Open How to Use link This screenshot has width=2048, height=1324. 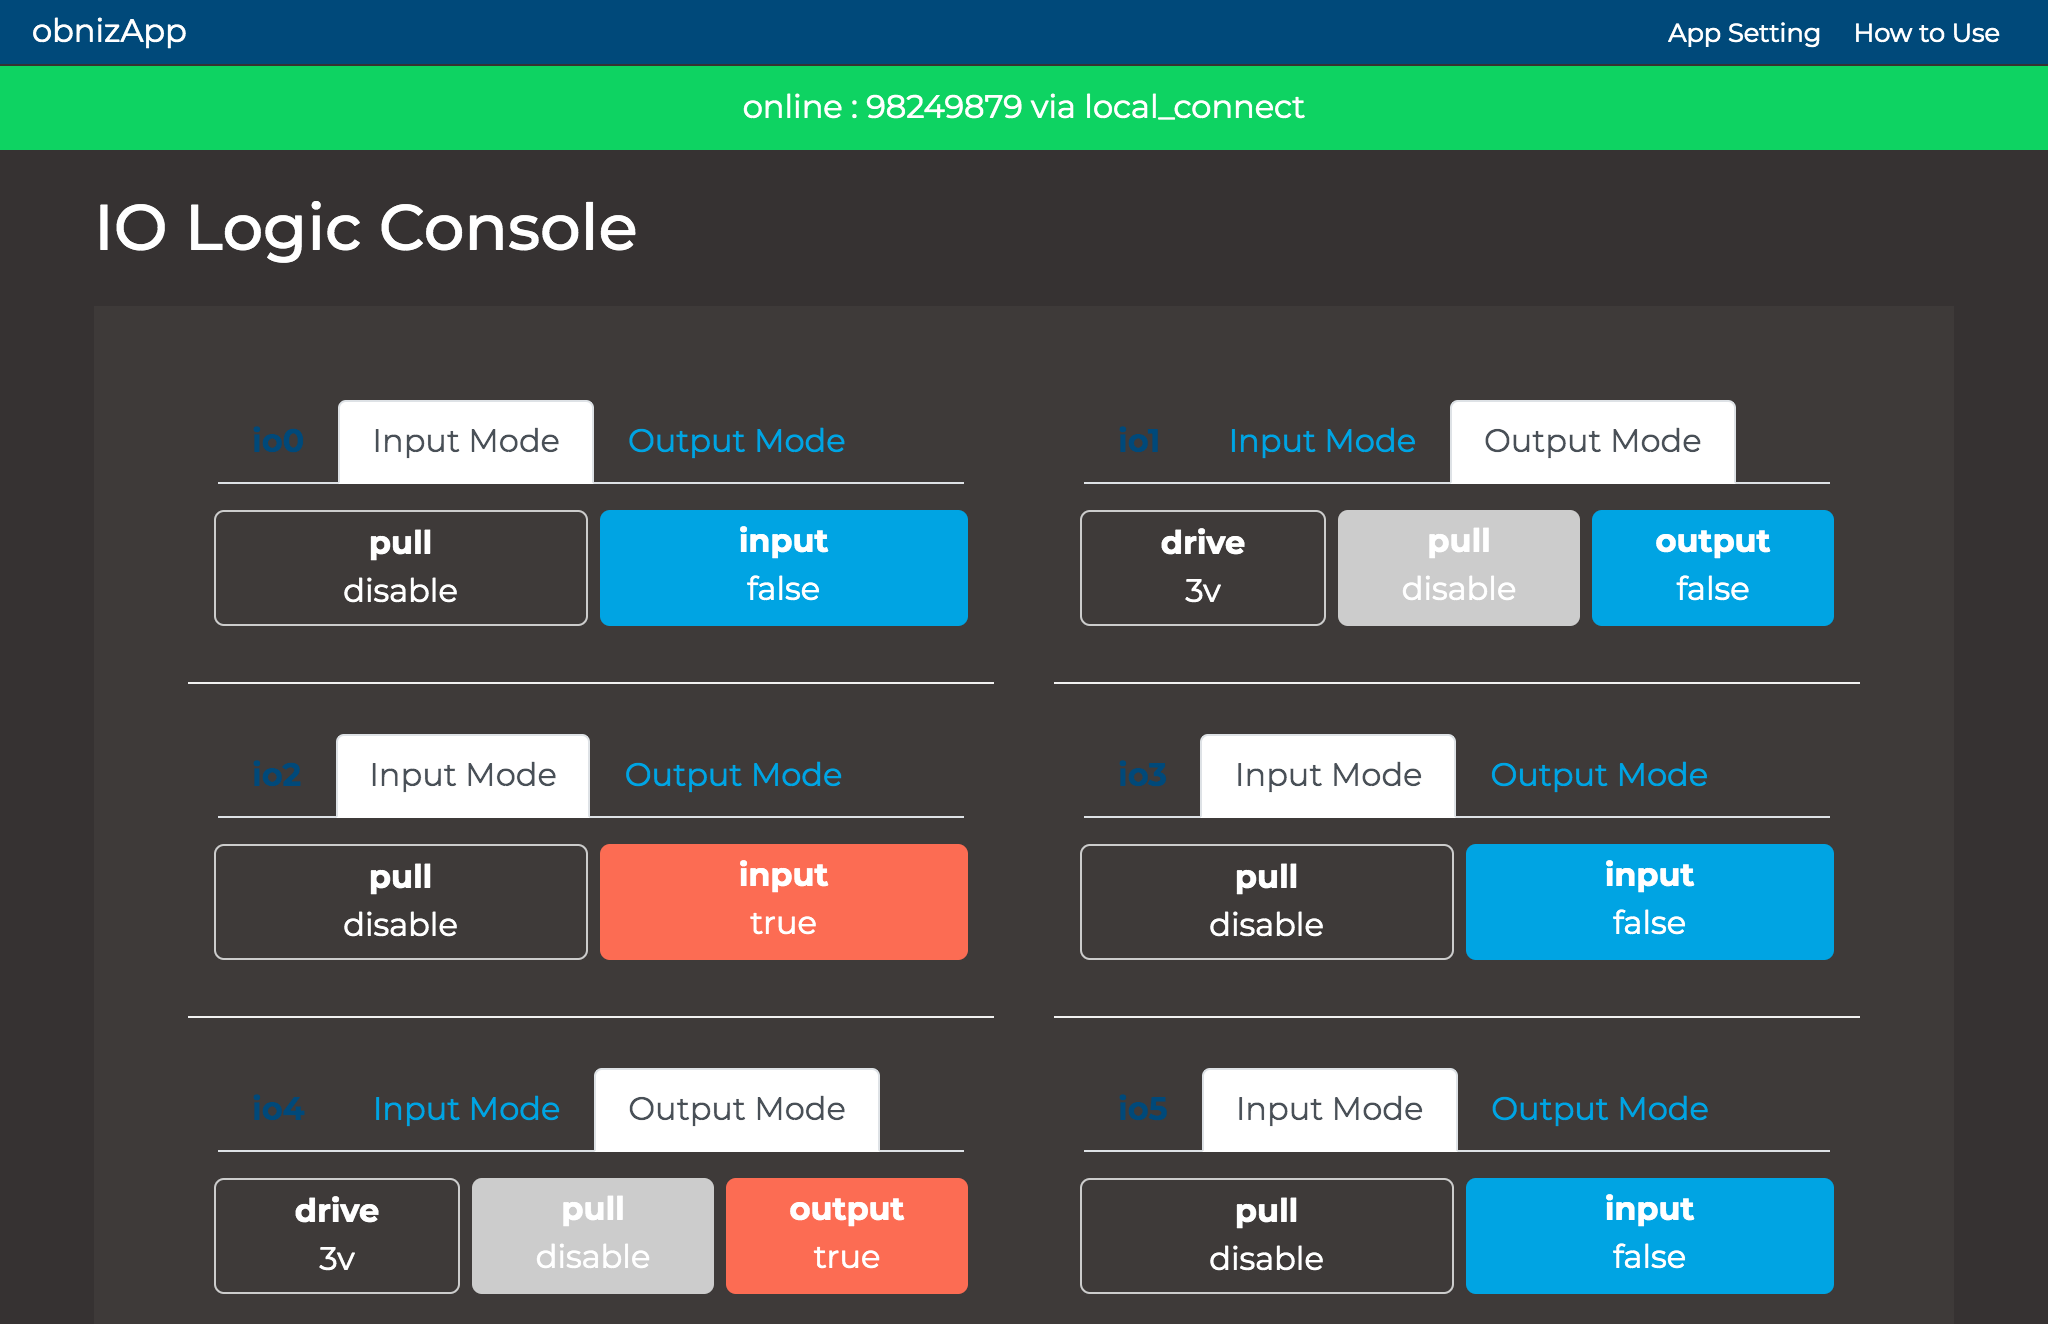coord(1926,33)
